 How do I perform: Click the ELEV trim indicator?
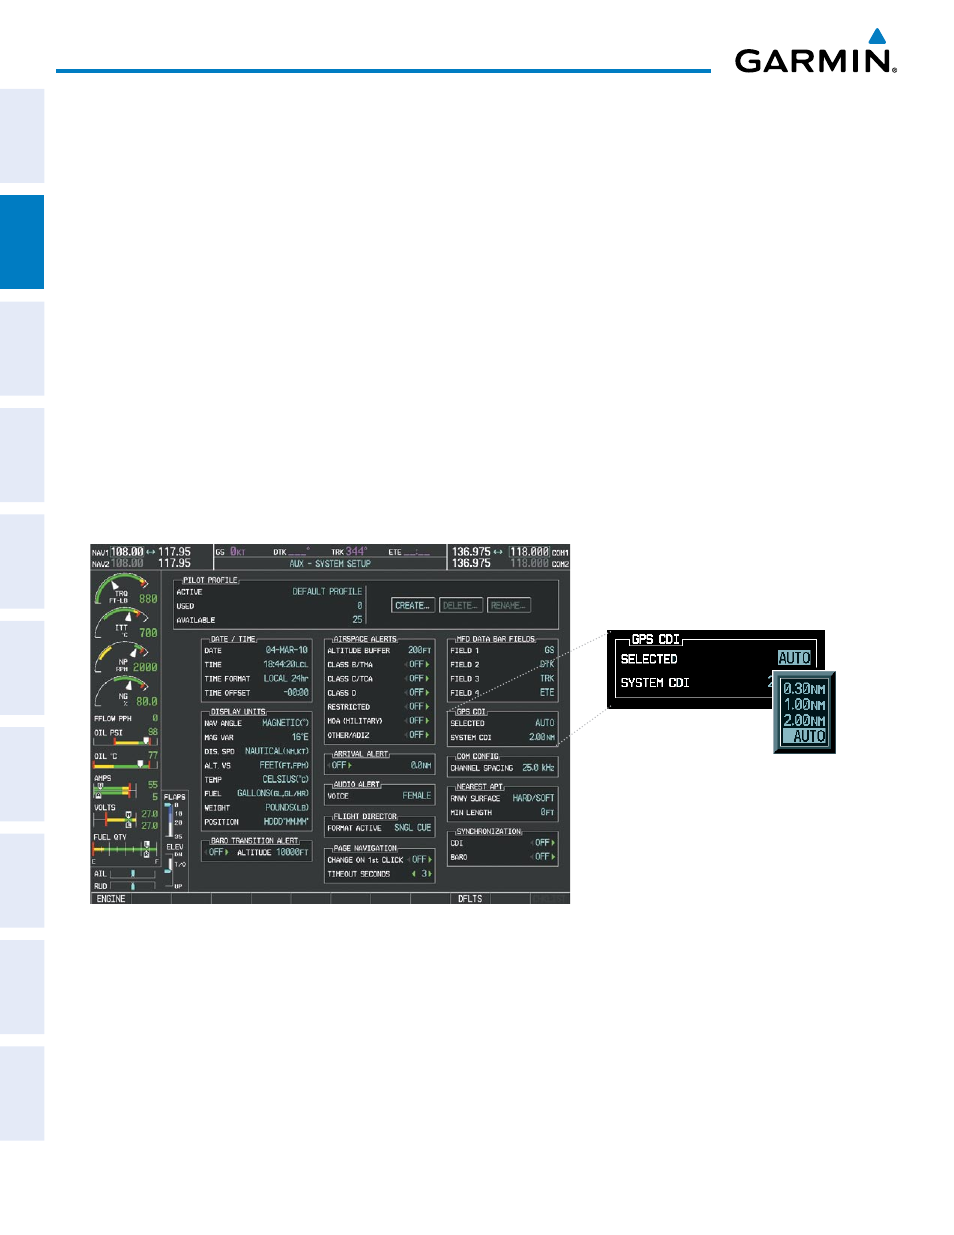coord(175,866)
